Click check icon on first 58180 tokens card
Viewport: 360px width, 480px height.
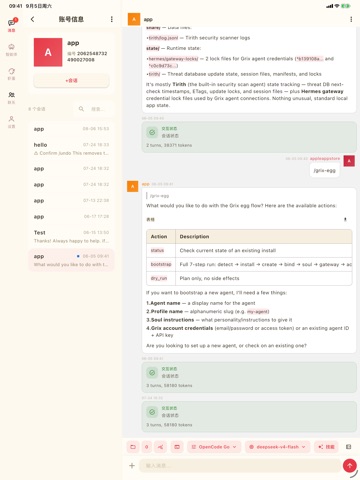tap(152, 373)
